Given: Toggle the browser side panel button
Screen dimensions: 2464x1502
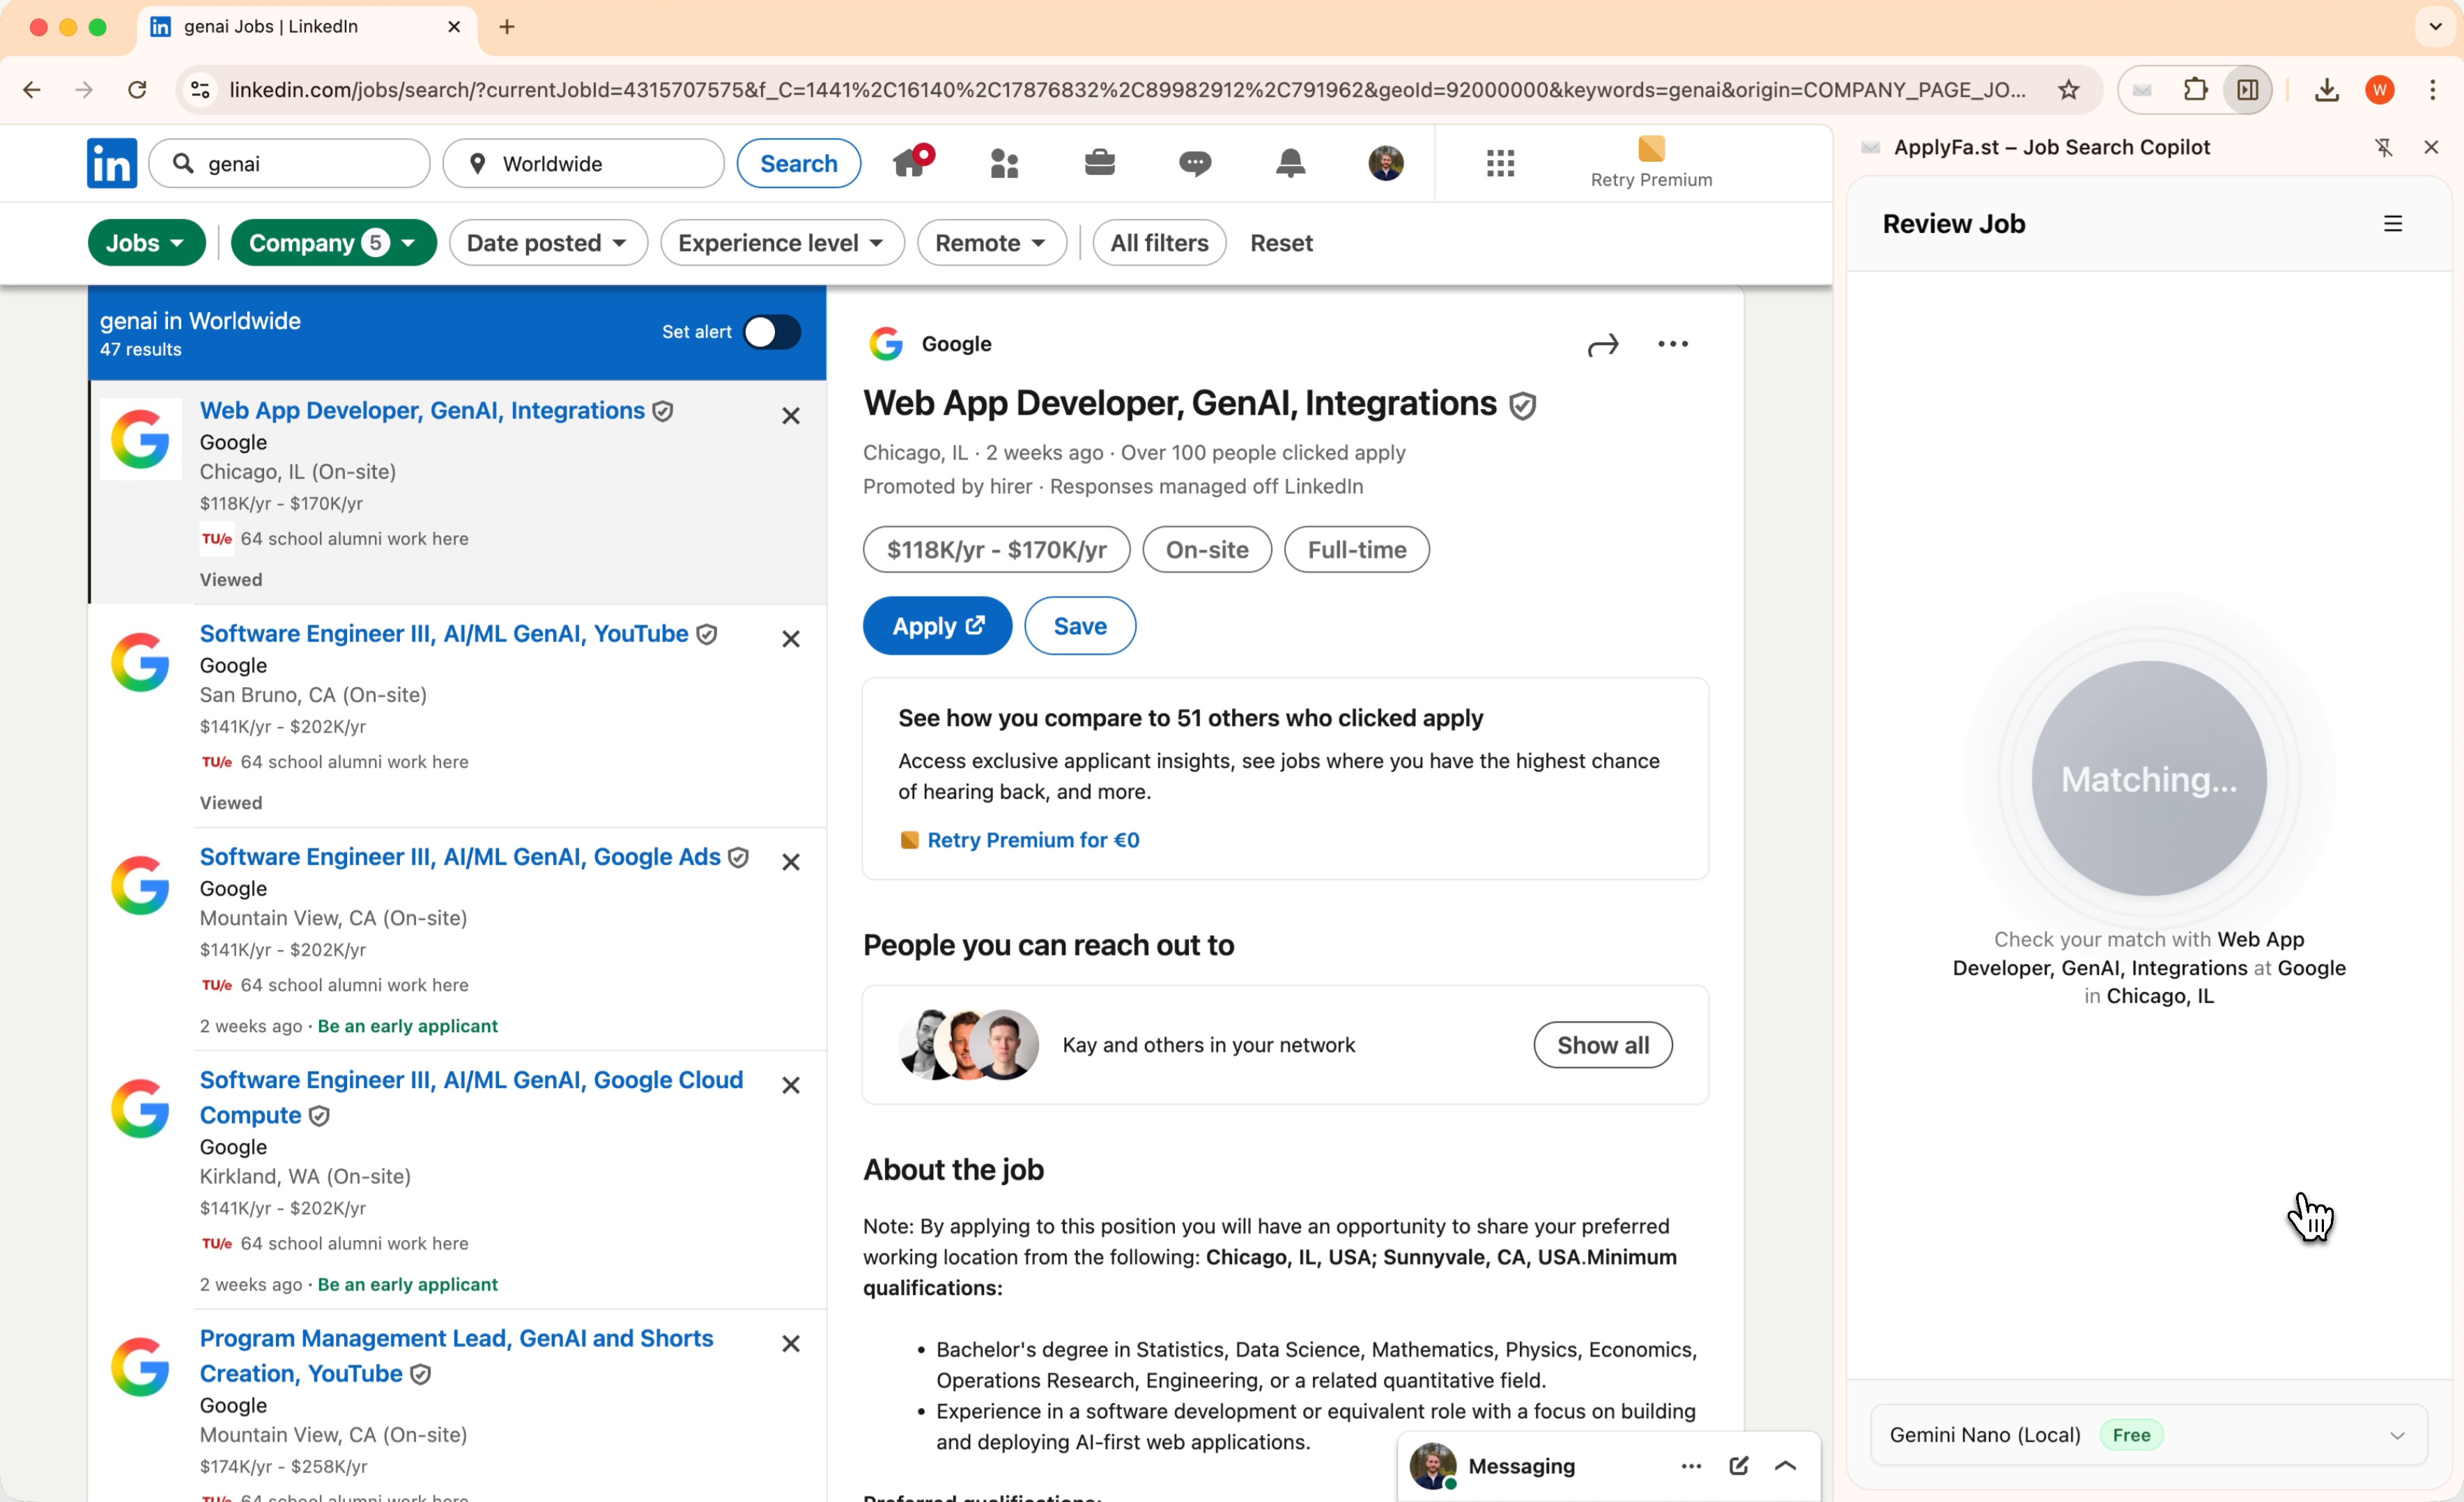Looking at the screenshot, I should (x=2247, y=90).
